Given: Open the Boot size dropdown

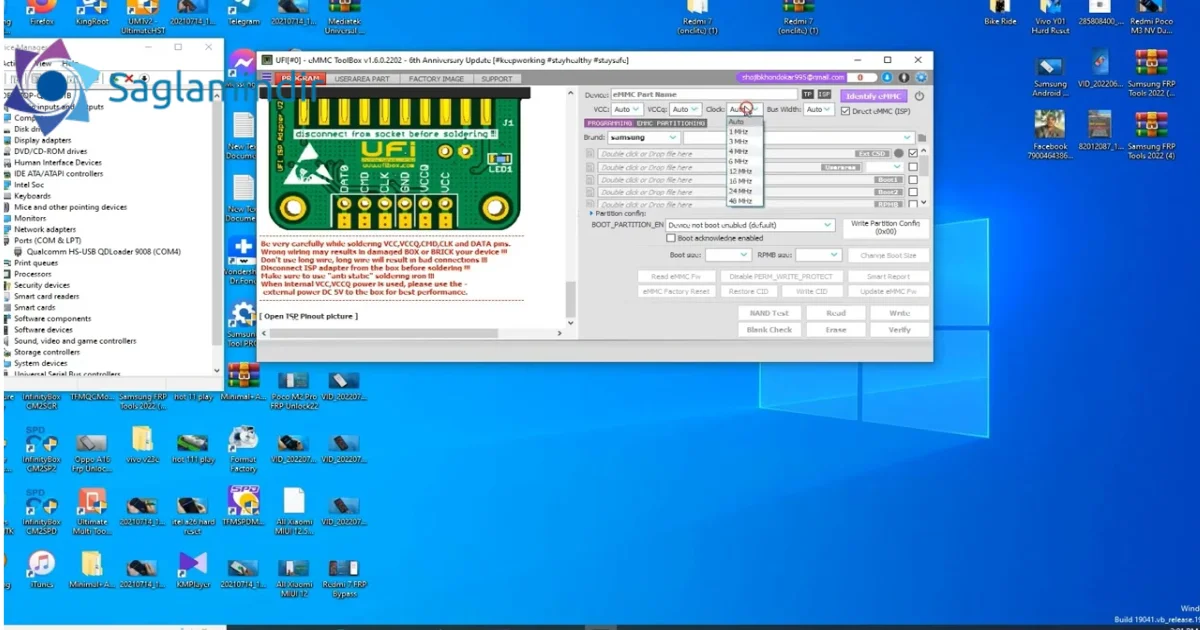Looking at the screenshot, I should tap(727, 255).
